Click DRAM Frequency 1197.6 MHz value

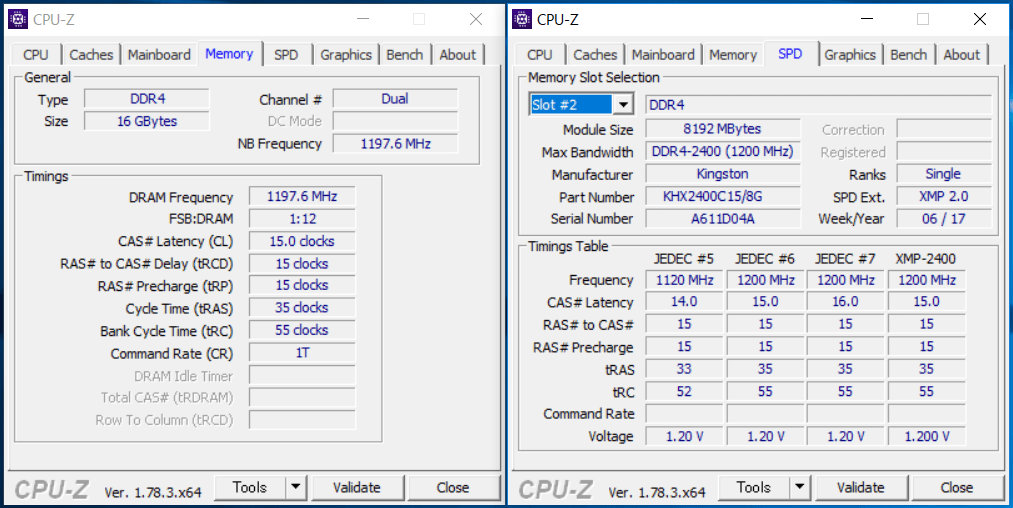[x=302, y=196]
